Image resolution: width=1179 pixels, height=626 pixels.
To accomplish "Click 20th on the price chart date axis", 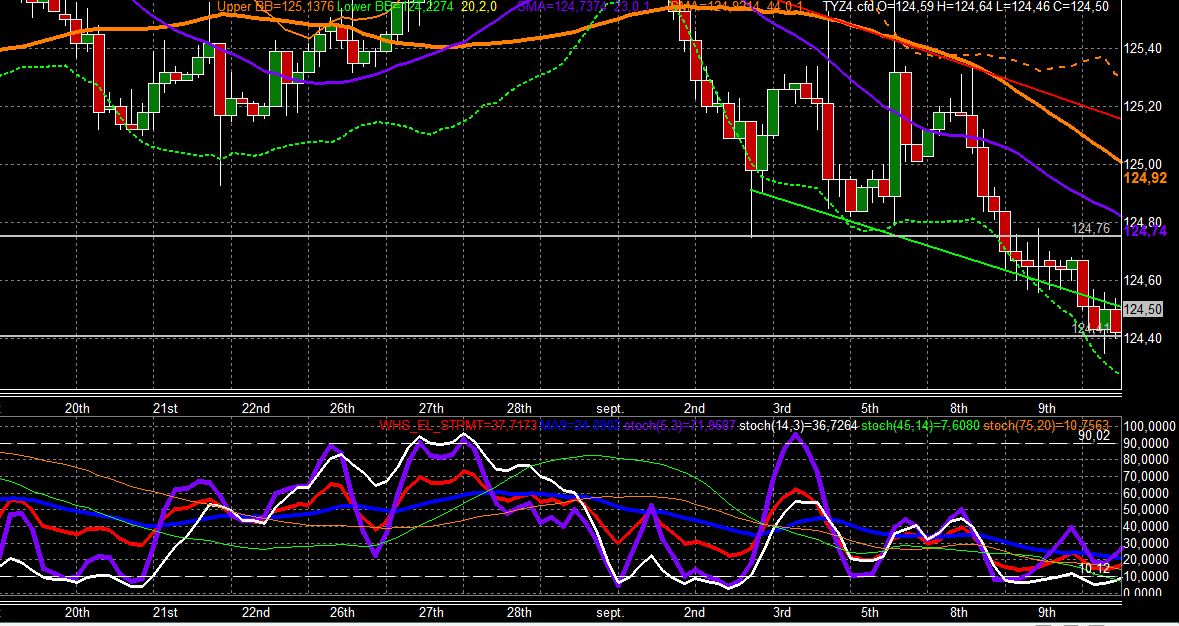I will pyautogui.click(x=77, y=408).
